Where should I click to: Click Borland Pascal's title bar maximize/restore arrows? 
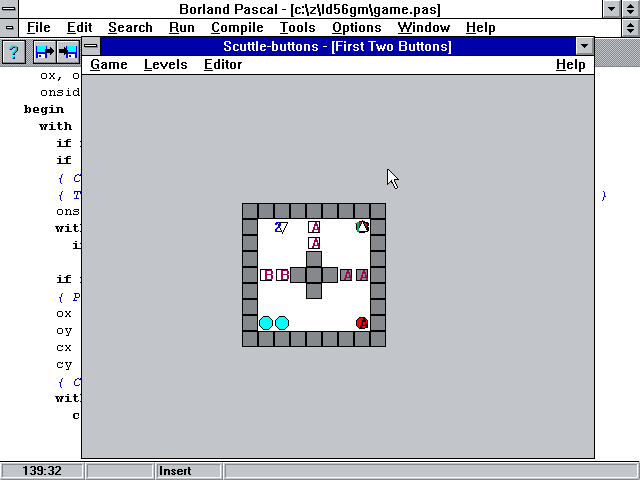[630, 9]
